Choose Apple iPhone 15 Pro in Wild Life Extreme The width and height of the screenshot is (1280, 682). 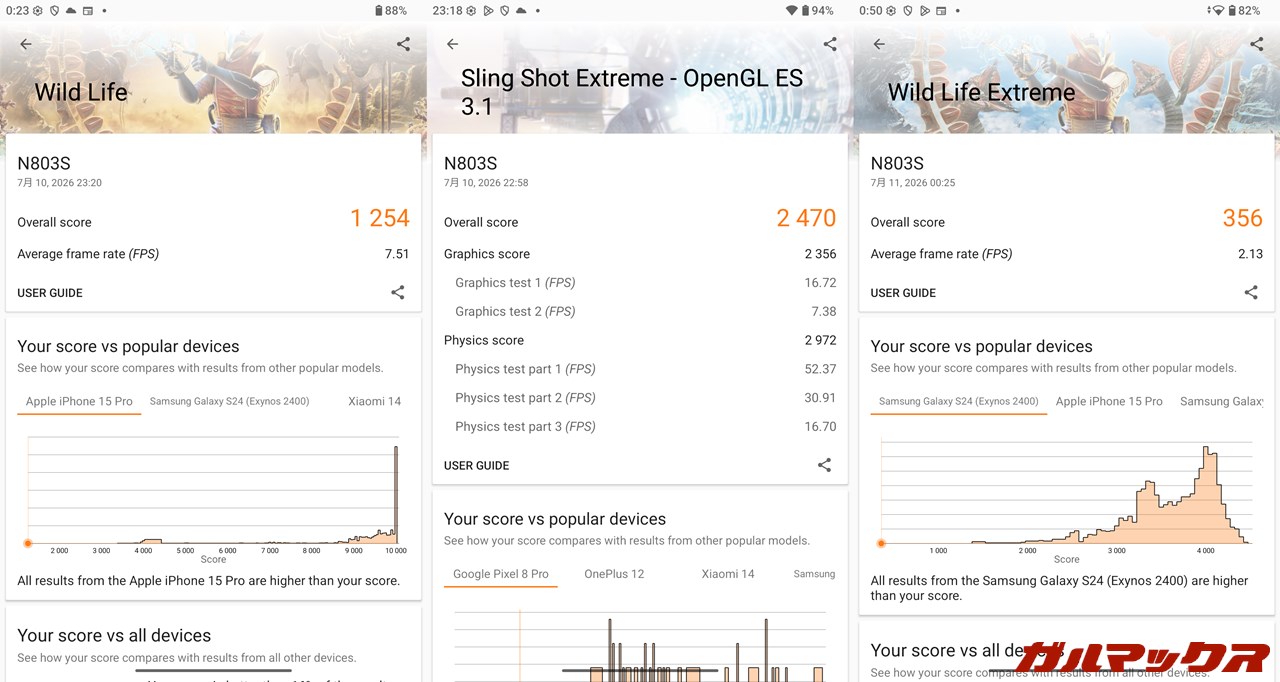click(1109, 401)
